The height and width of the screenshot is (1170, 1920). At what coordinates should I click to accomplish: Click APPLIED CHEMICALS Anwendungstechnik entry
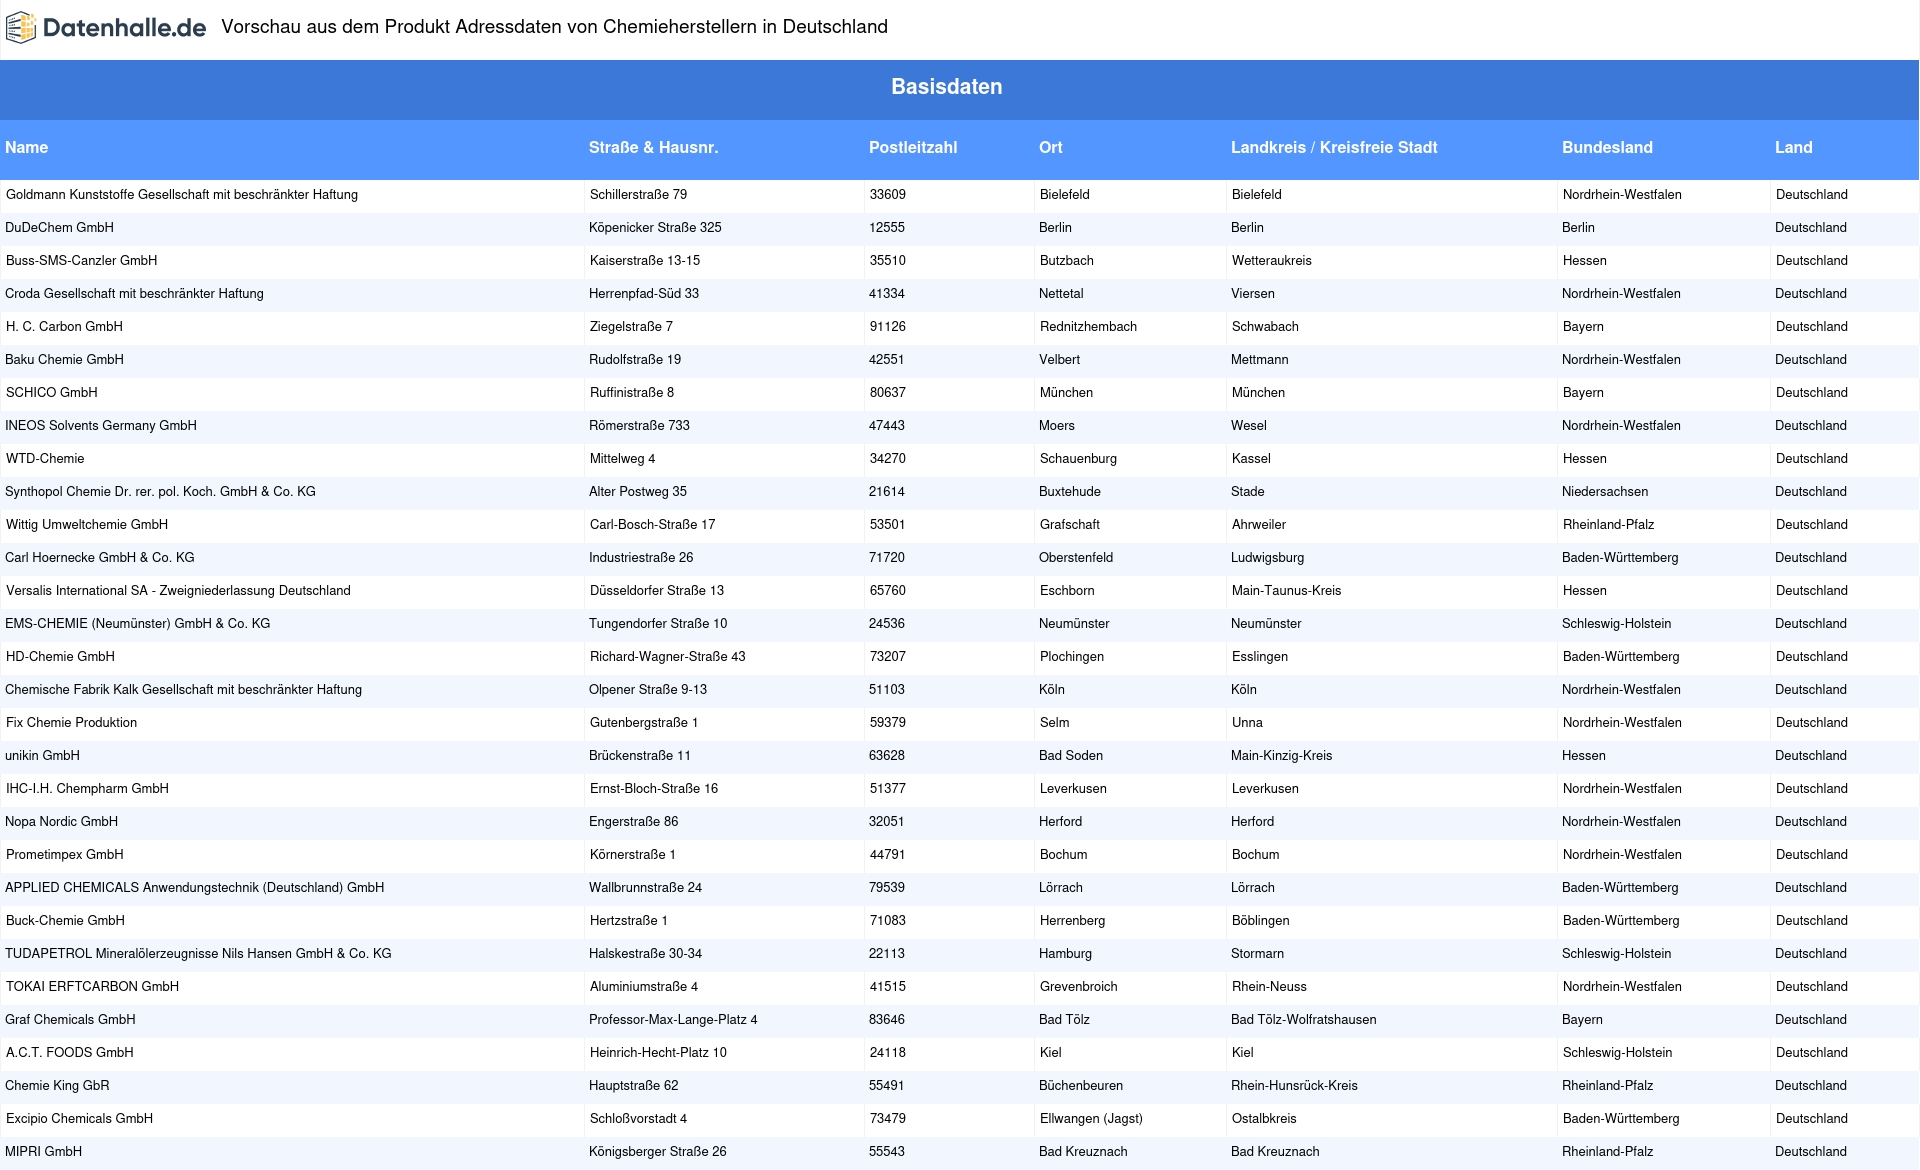pos(194,888)
